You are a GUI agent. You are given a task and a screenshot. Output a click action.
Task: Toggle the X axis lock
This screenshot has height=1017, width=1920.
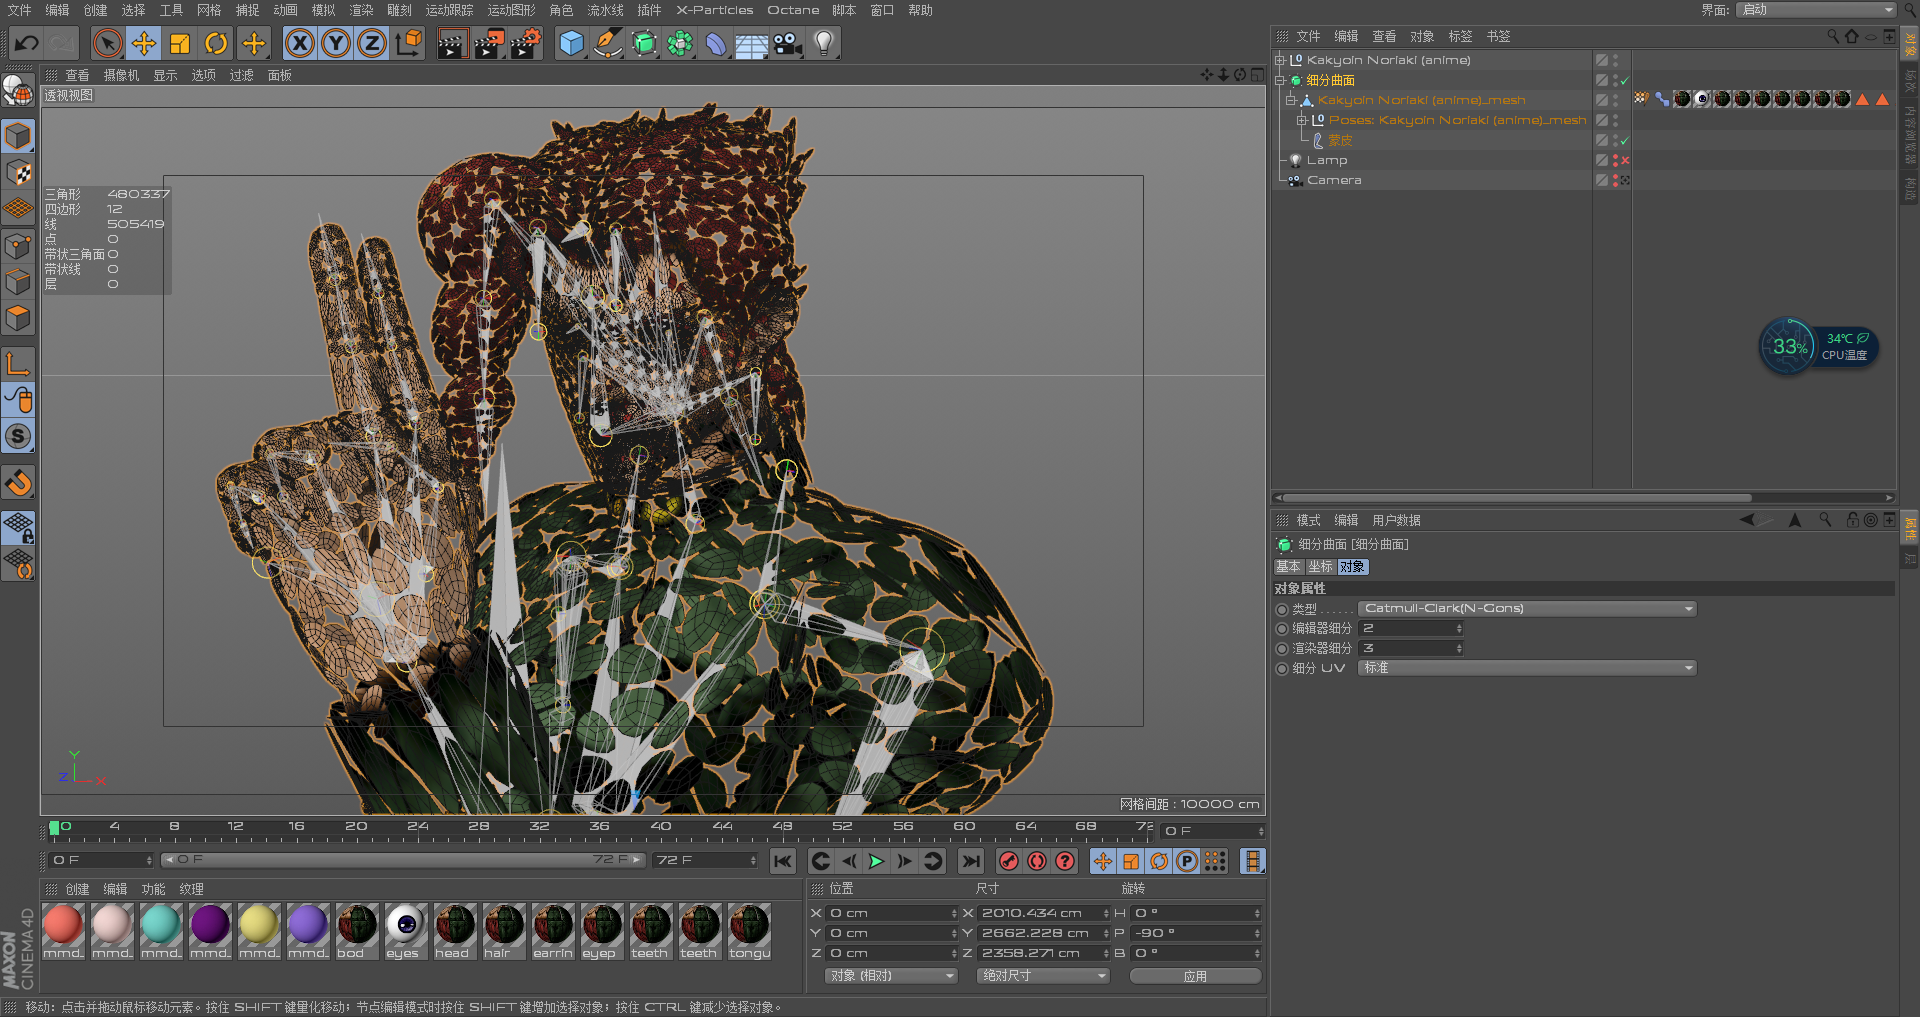click(x=299, y=43)
